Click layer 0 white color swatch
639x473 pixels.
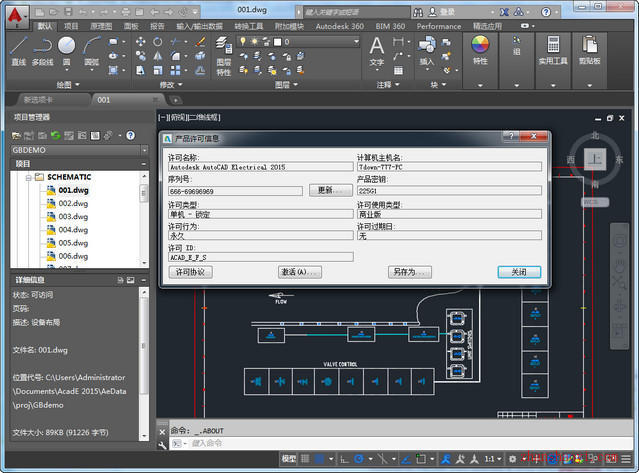[x=278, y=42]
